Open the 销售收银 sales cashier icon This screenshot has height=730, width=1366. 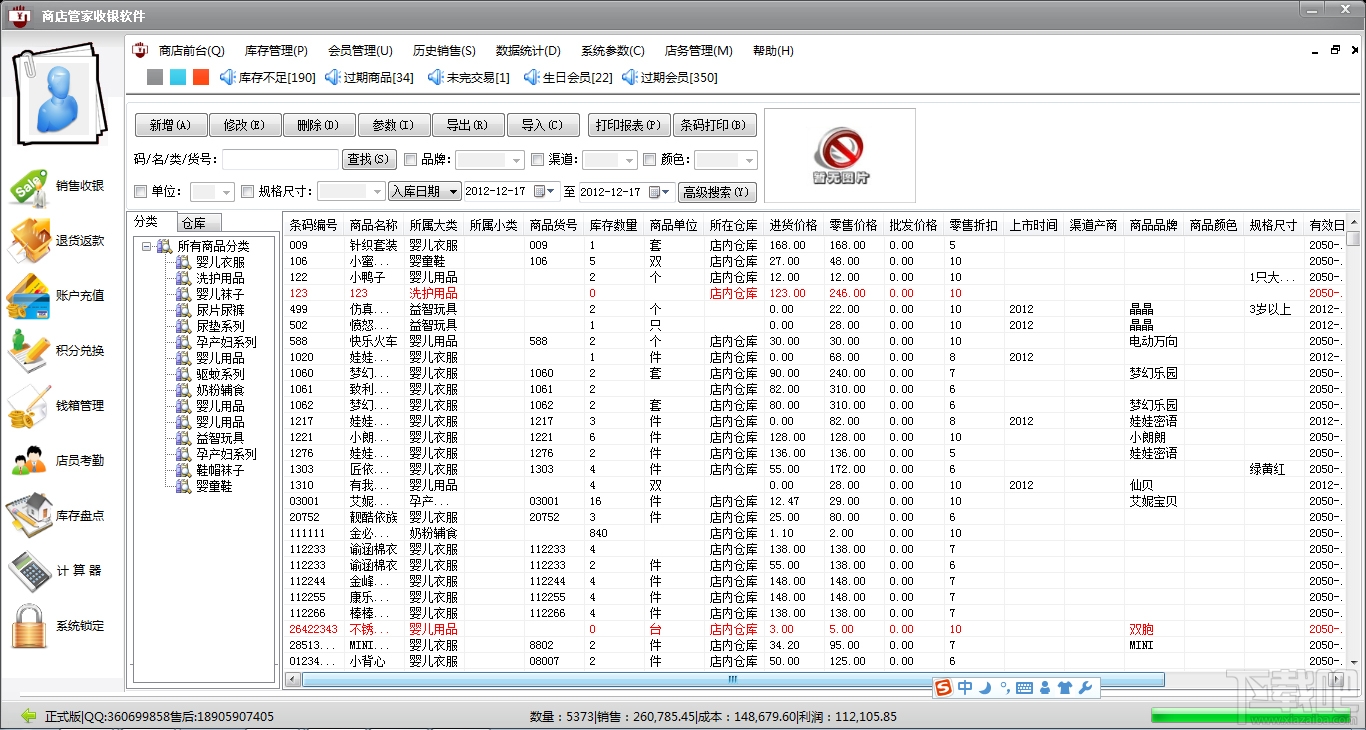point(30,187)
